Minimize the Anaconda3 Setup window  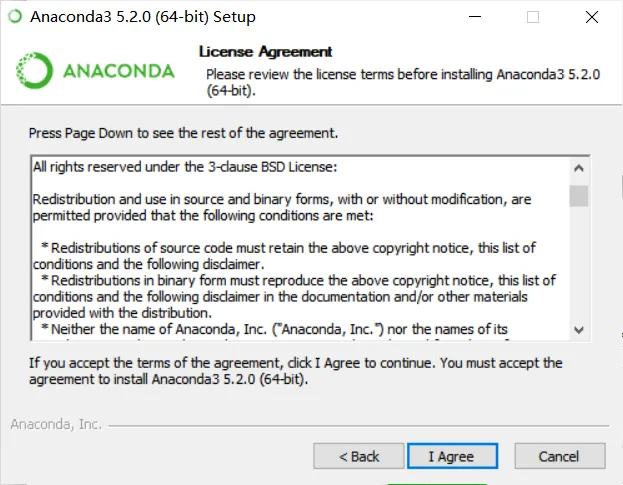(x=475, y=17)
